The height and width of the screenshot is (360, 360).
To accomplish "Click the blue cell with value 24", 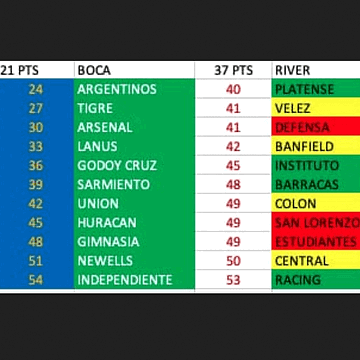I will (37, 89).
